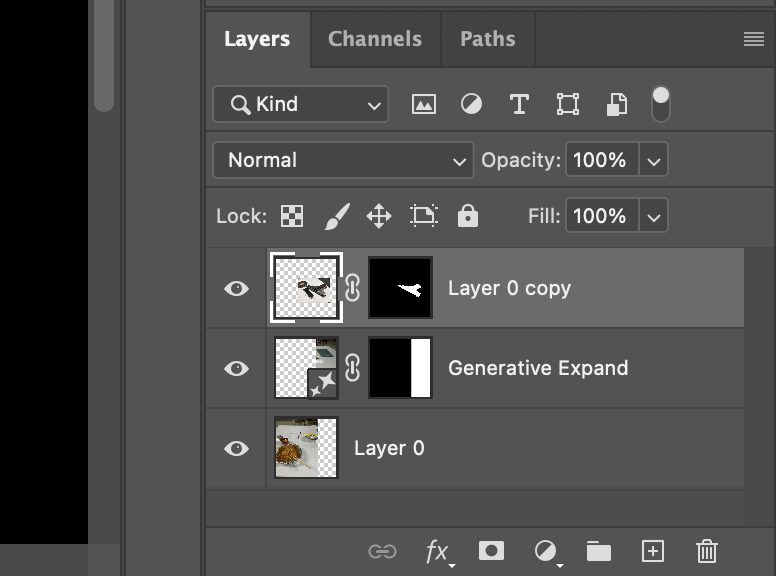
Task: Select Layer 0 copy image thumbnail
Action: click(306, 288)
